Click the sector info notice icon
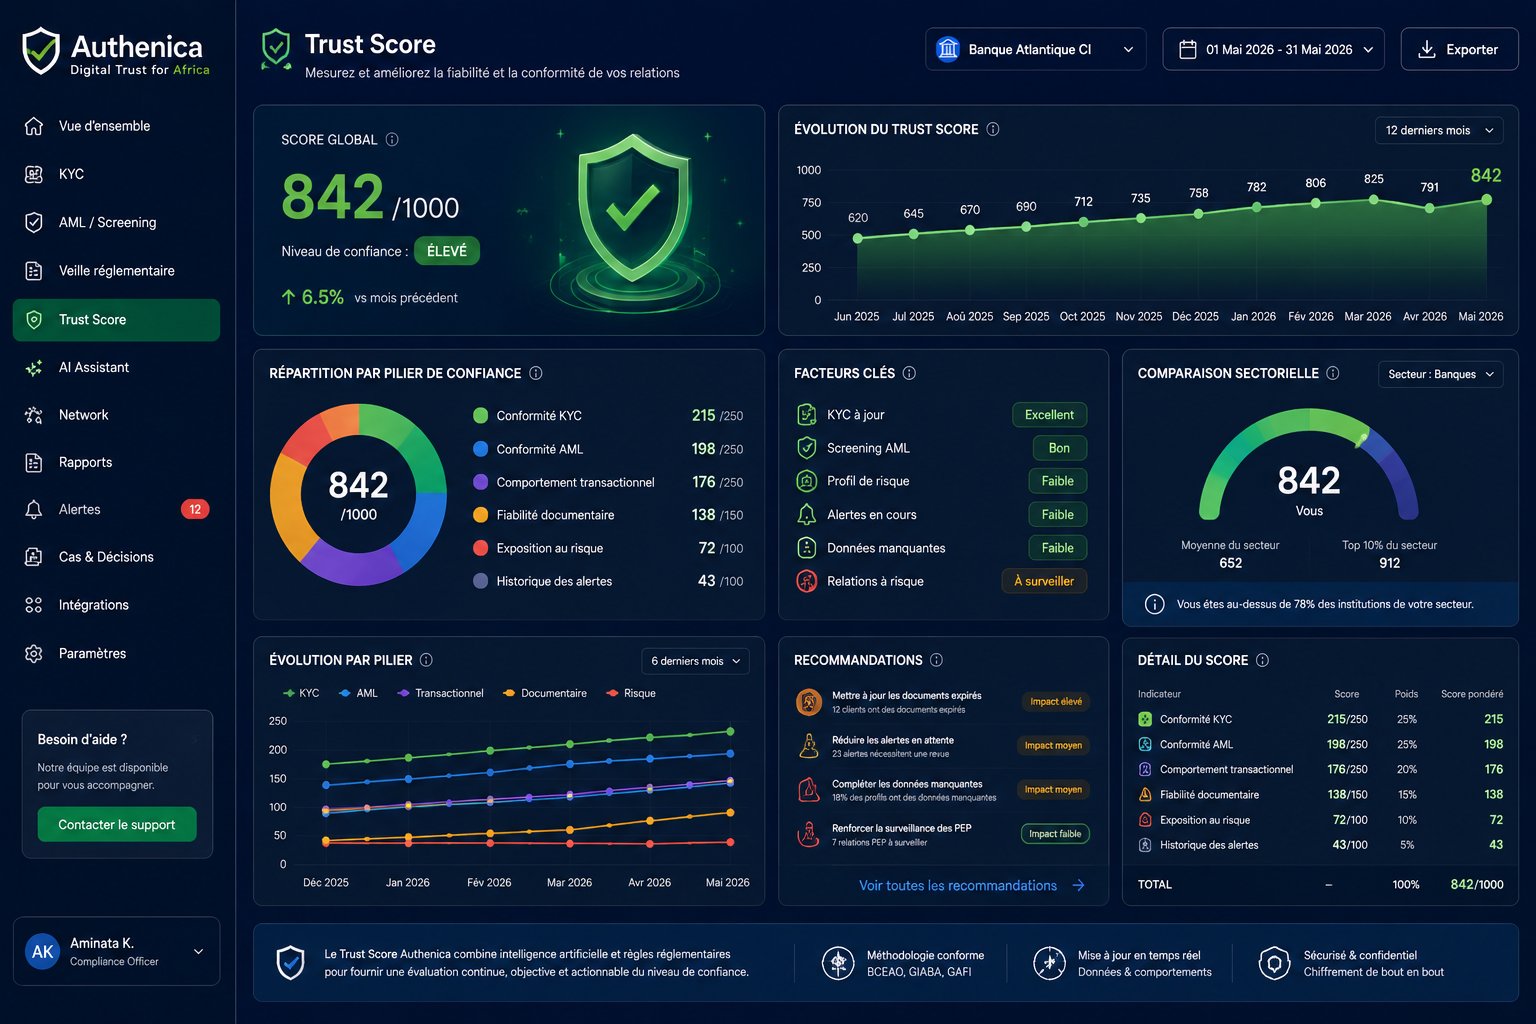 1154,604
